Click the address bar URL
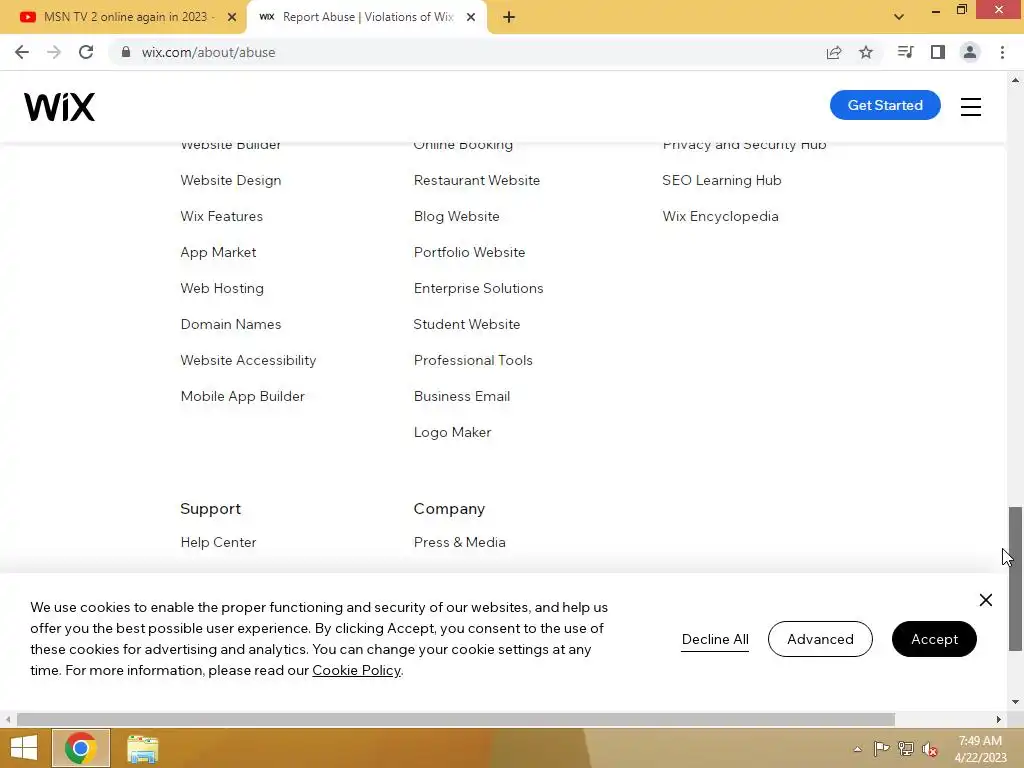 (x=208, y=52)
